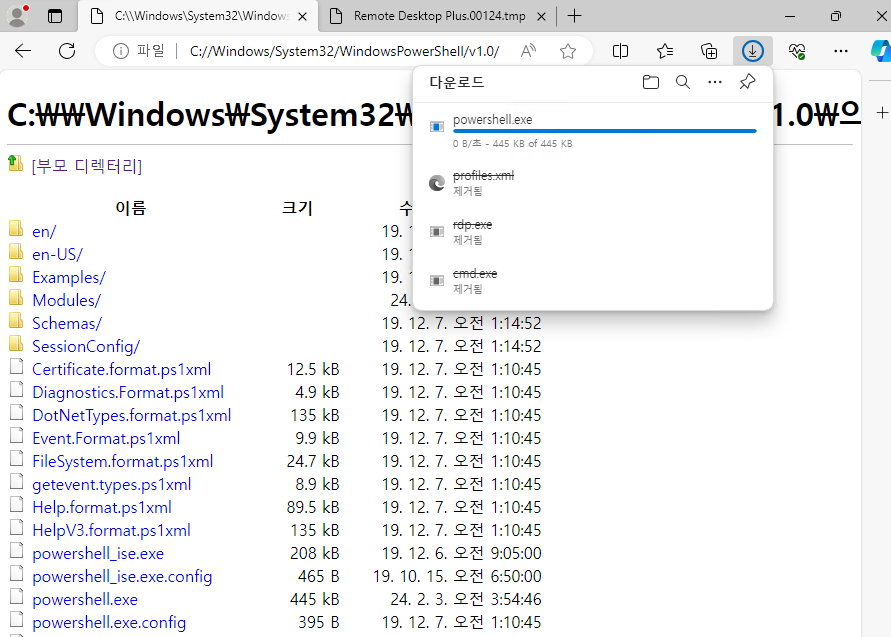Screen dimensions: 891x637
Task: Open more options in the downloads panel
Action: pyautogui.click(x=714, y=83)
